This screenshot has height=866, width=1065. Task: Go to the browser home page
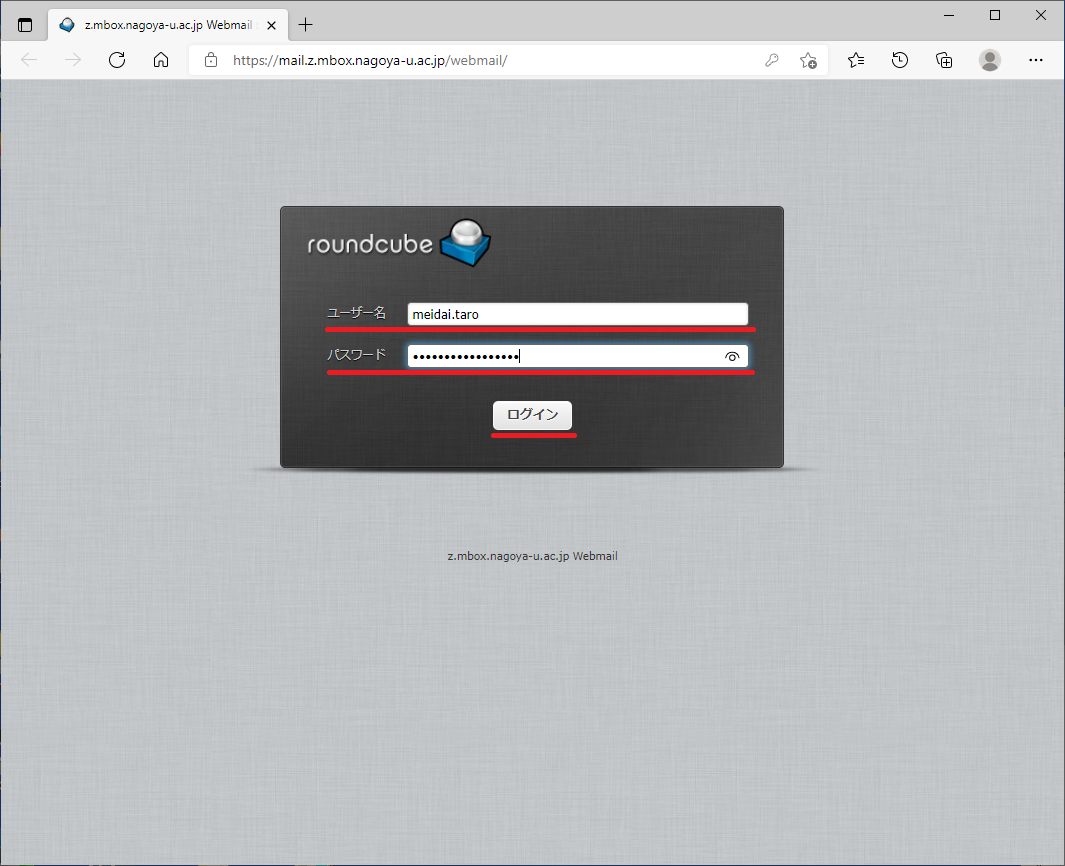[161, 60]
